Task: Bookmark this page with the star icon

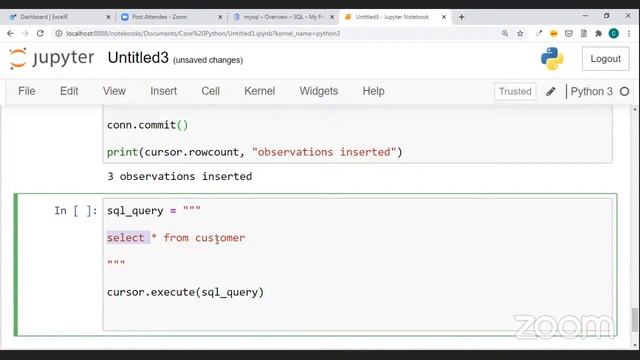Action: 520,33
